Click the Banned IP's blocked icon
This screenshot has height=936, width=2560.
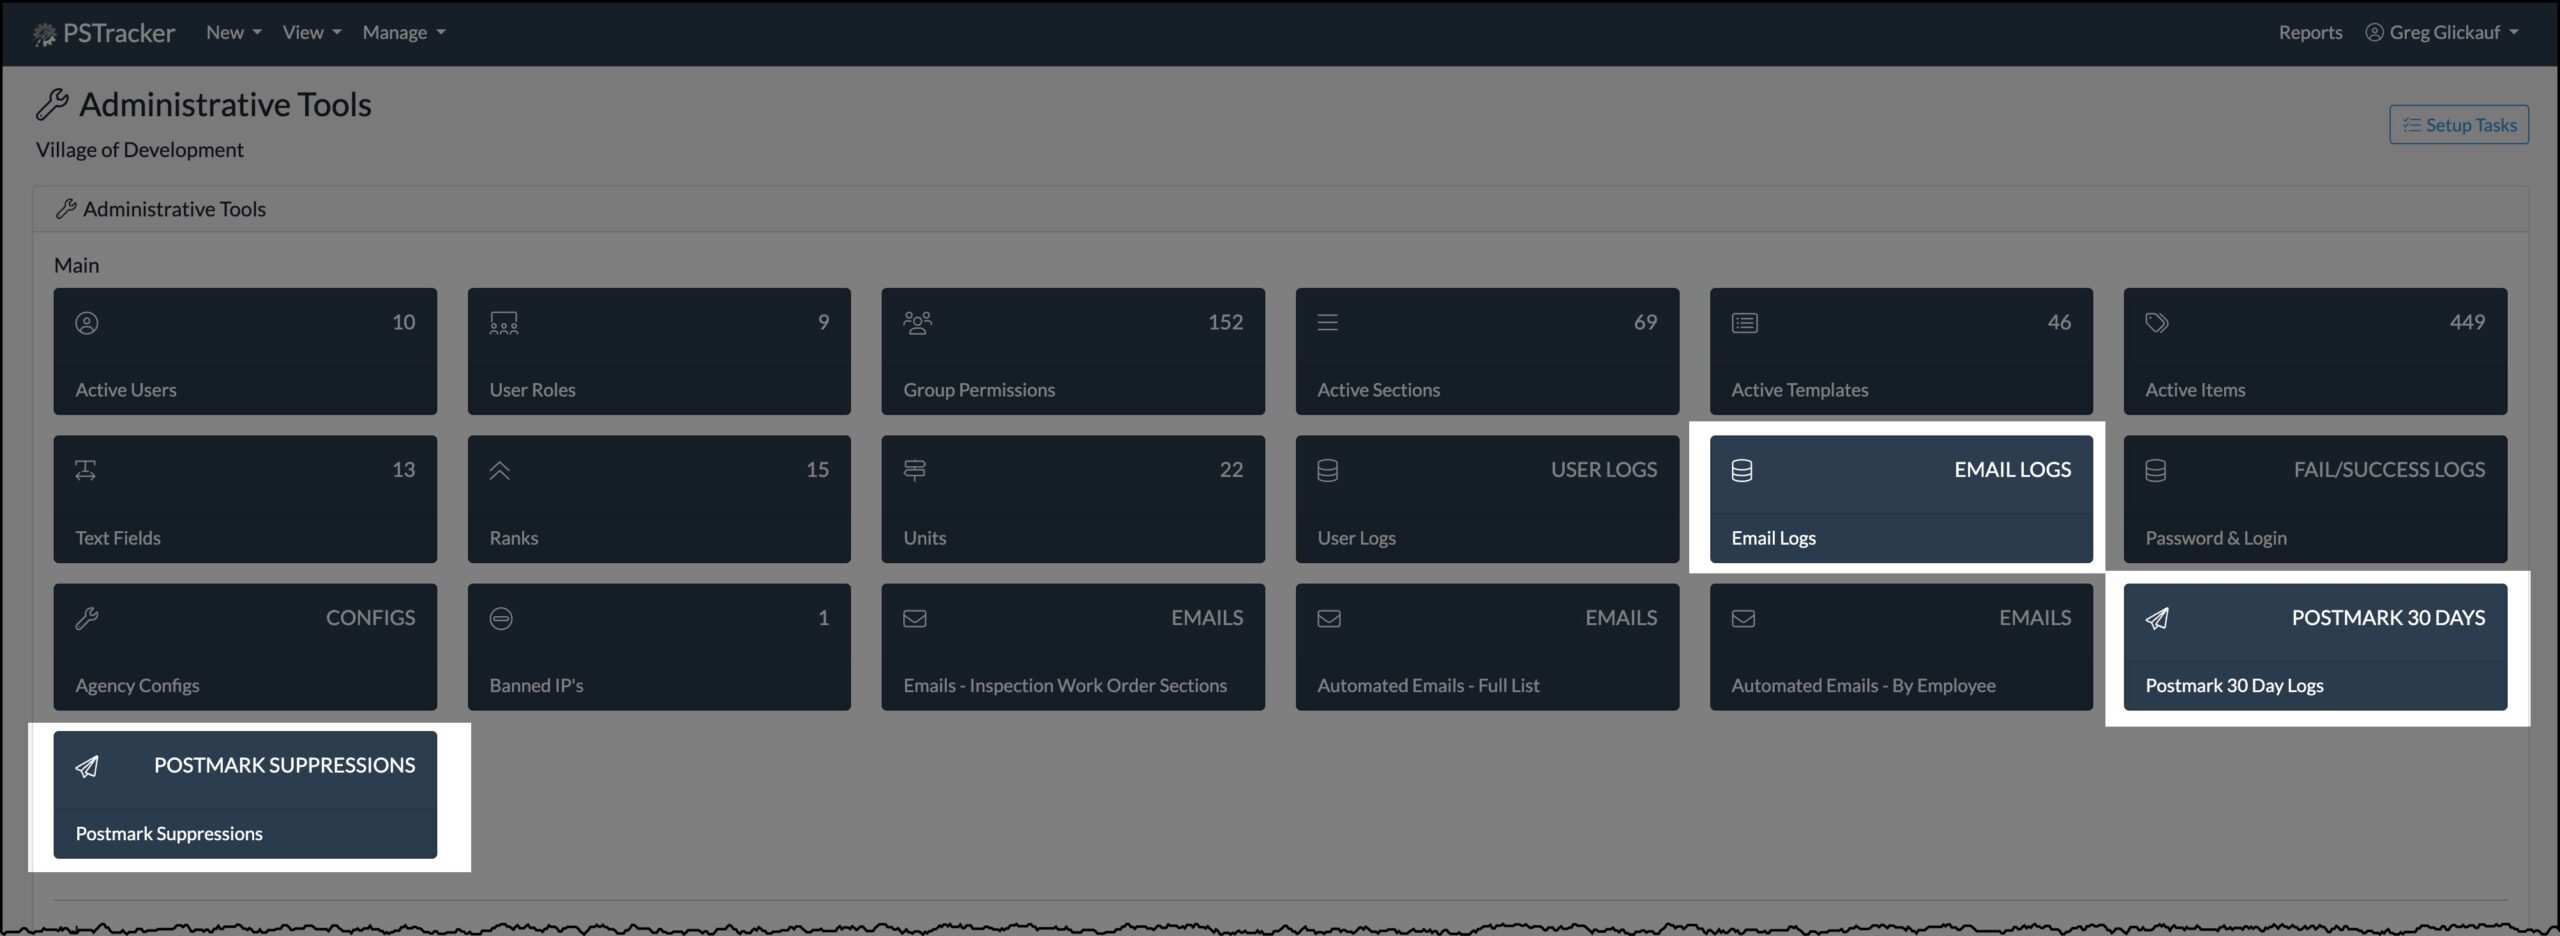(x=501, y=618)
